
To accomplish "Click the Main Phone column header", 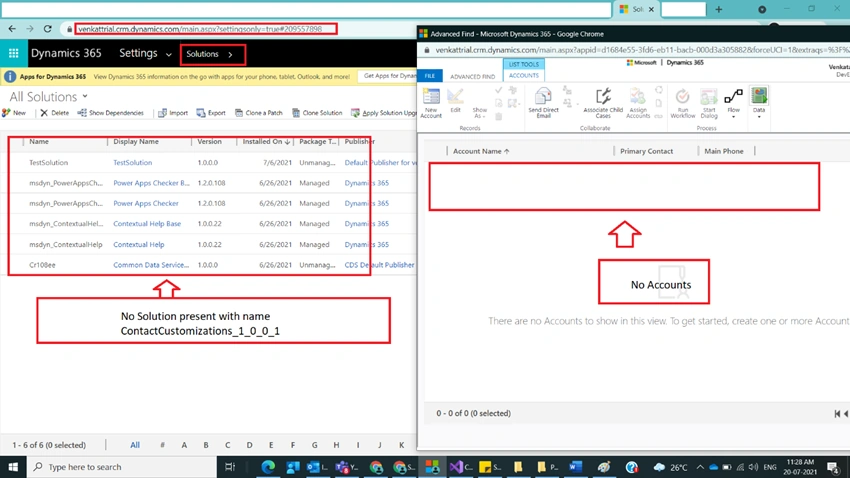I will pyautogui.click(x=724, y=151).
